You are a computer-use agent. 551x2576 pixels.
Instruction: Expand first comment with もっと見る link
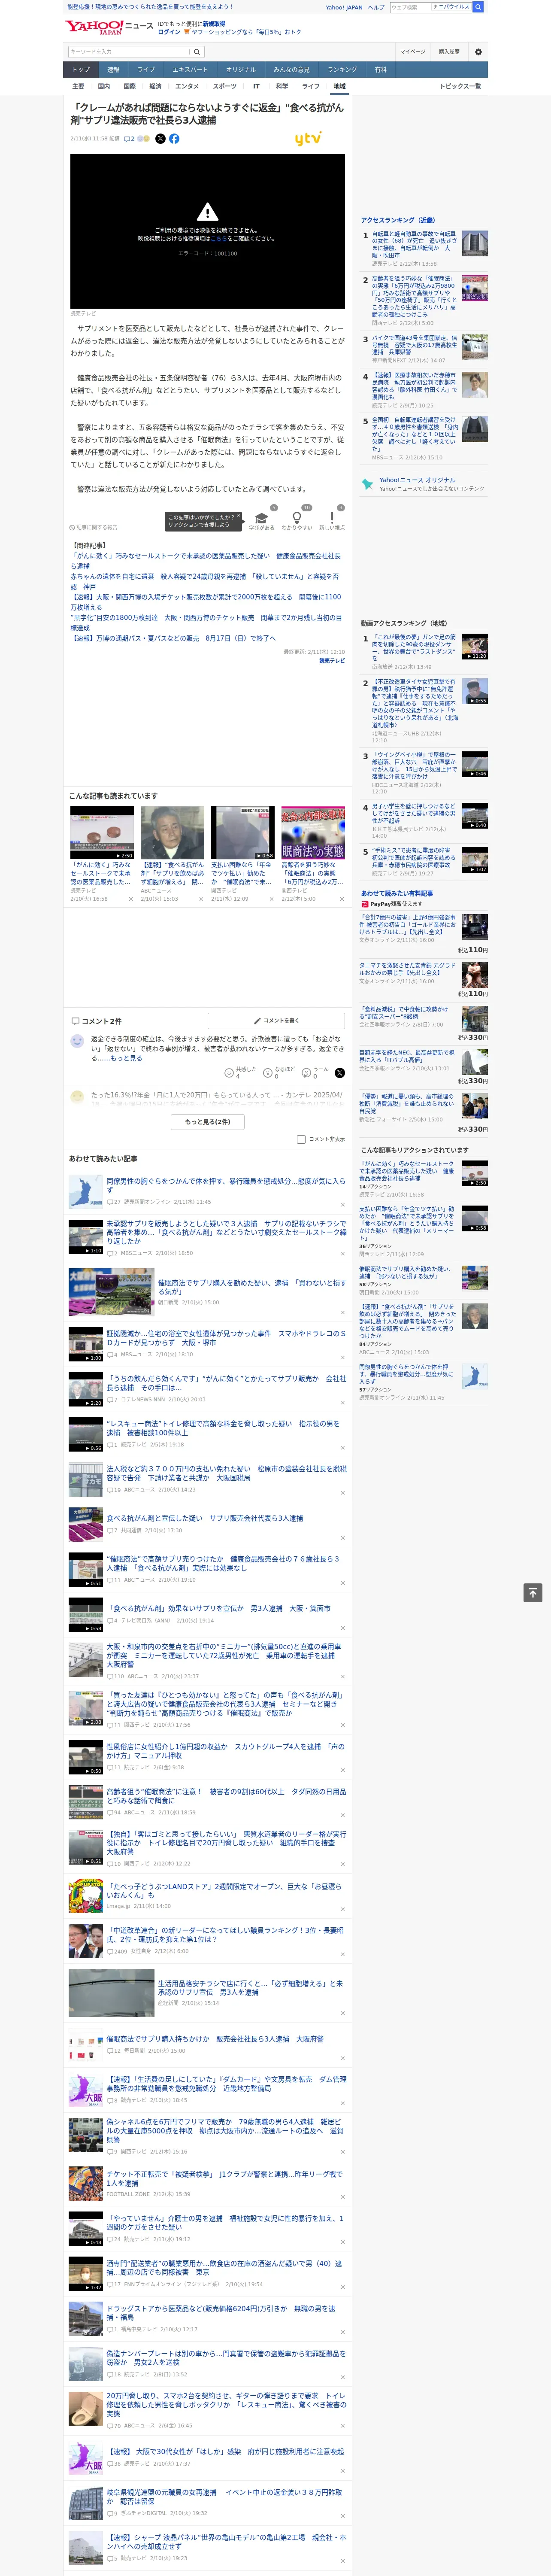coord(126,1057)
